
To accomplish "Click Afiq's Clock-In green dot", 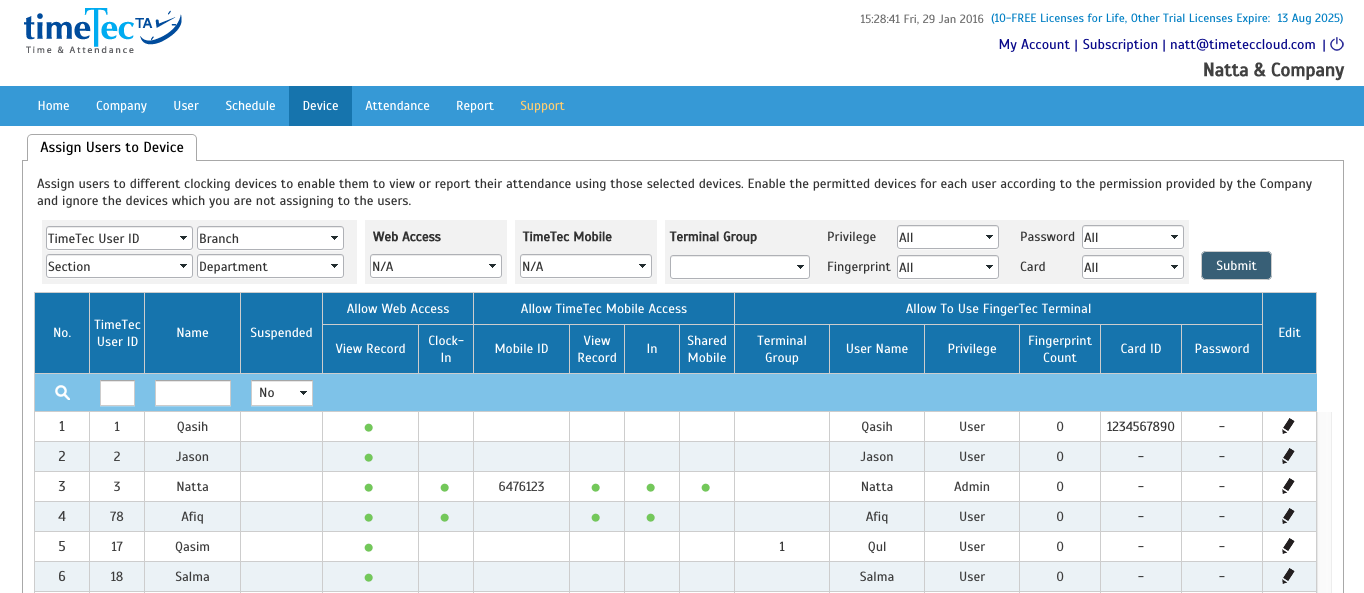I will 445,518.
